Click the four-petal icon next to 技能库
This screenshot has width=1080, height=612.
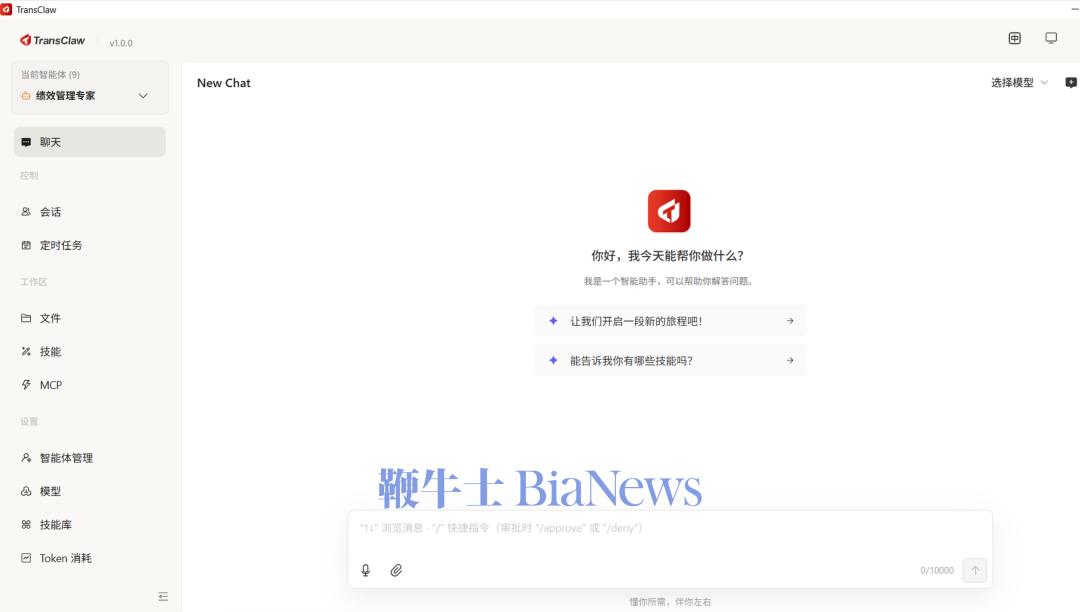(26, 525)
